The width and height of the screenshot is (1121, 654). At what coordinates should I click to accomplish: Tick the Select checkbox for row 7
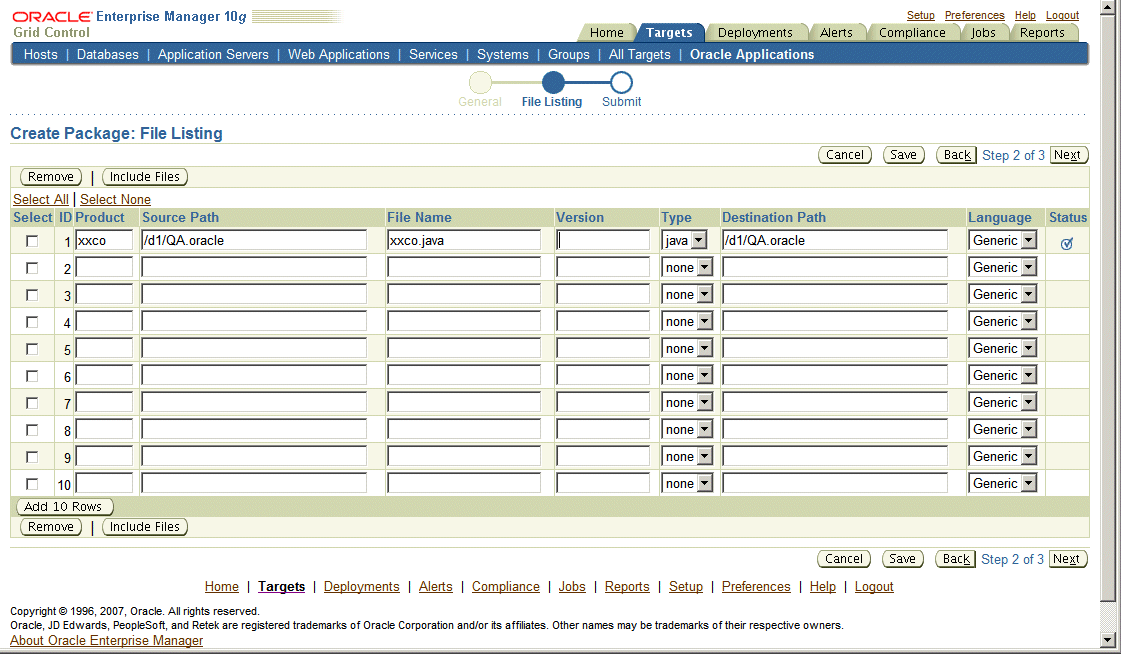pos(32,403)
